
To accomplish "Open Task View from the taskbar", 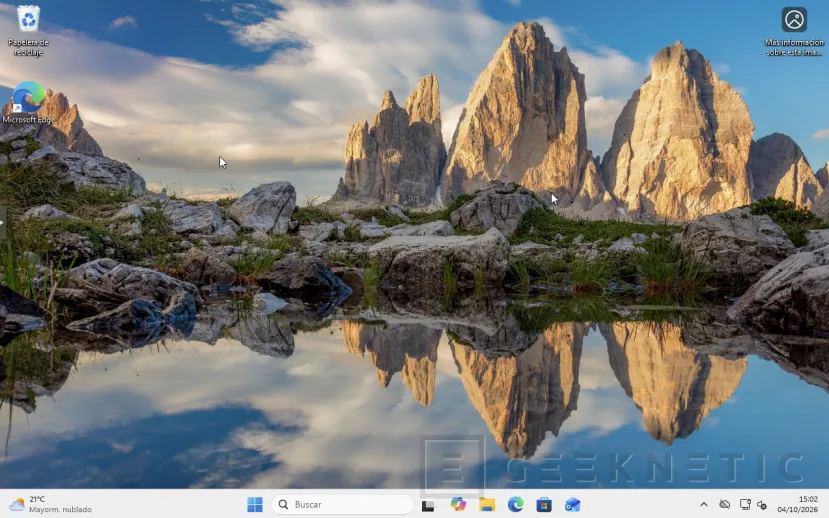I will tap(428, 505).
